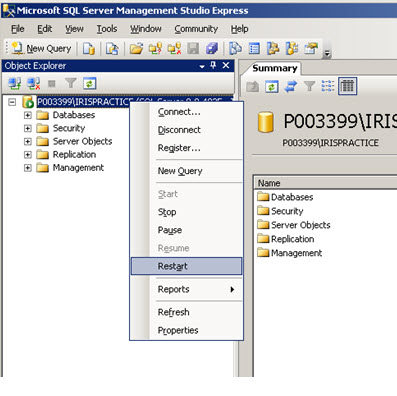Choose Register... from the context menu
This screenshot has height=396, width=397.
pos(187,148)
